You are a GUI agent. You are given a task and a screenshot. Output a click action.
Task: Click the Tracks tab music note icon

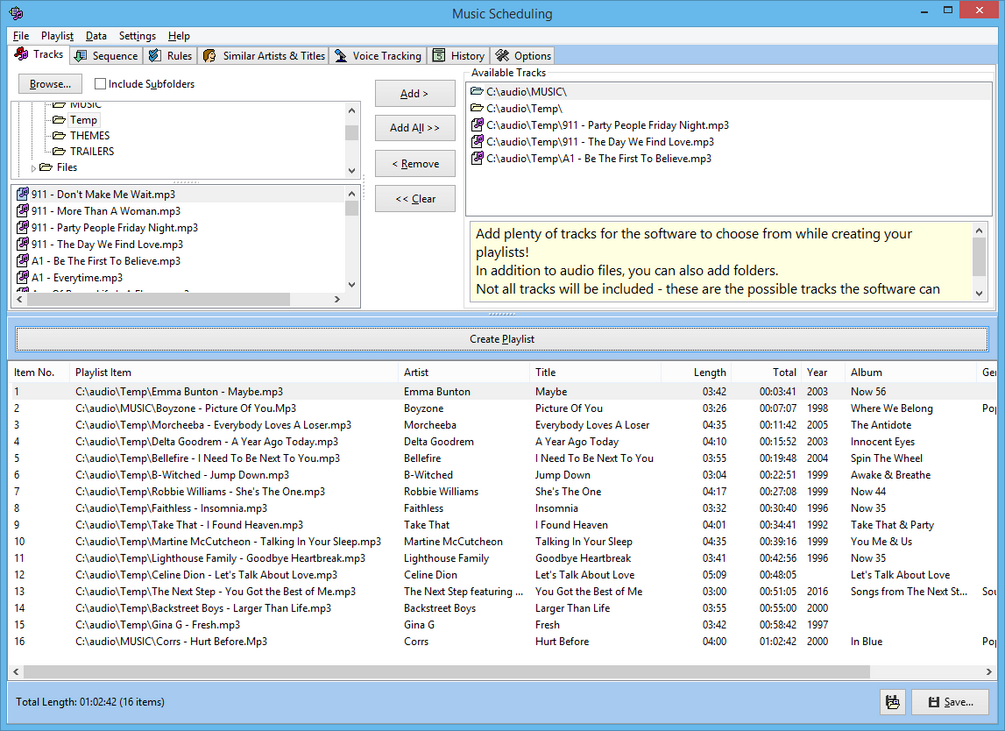[21, 54]
